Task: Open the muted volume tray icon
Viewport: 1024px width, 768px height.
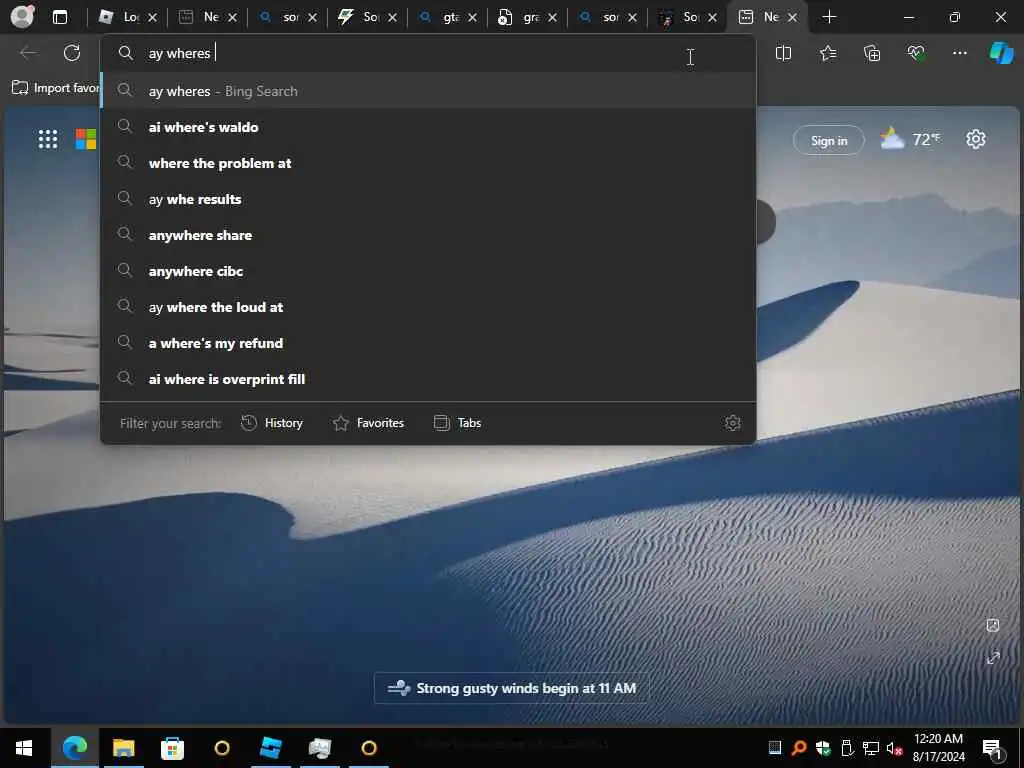Action: pos(895,748)
